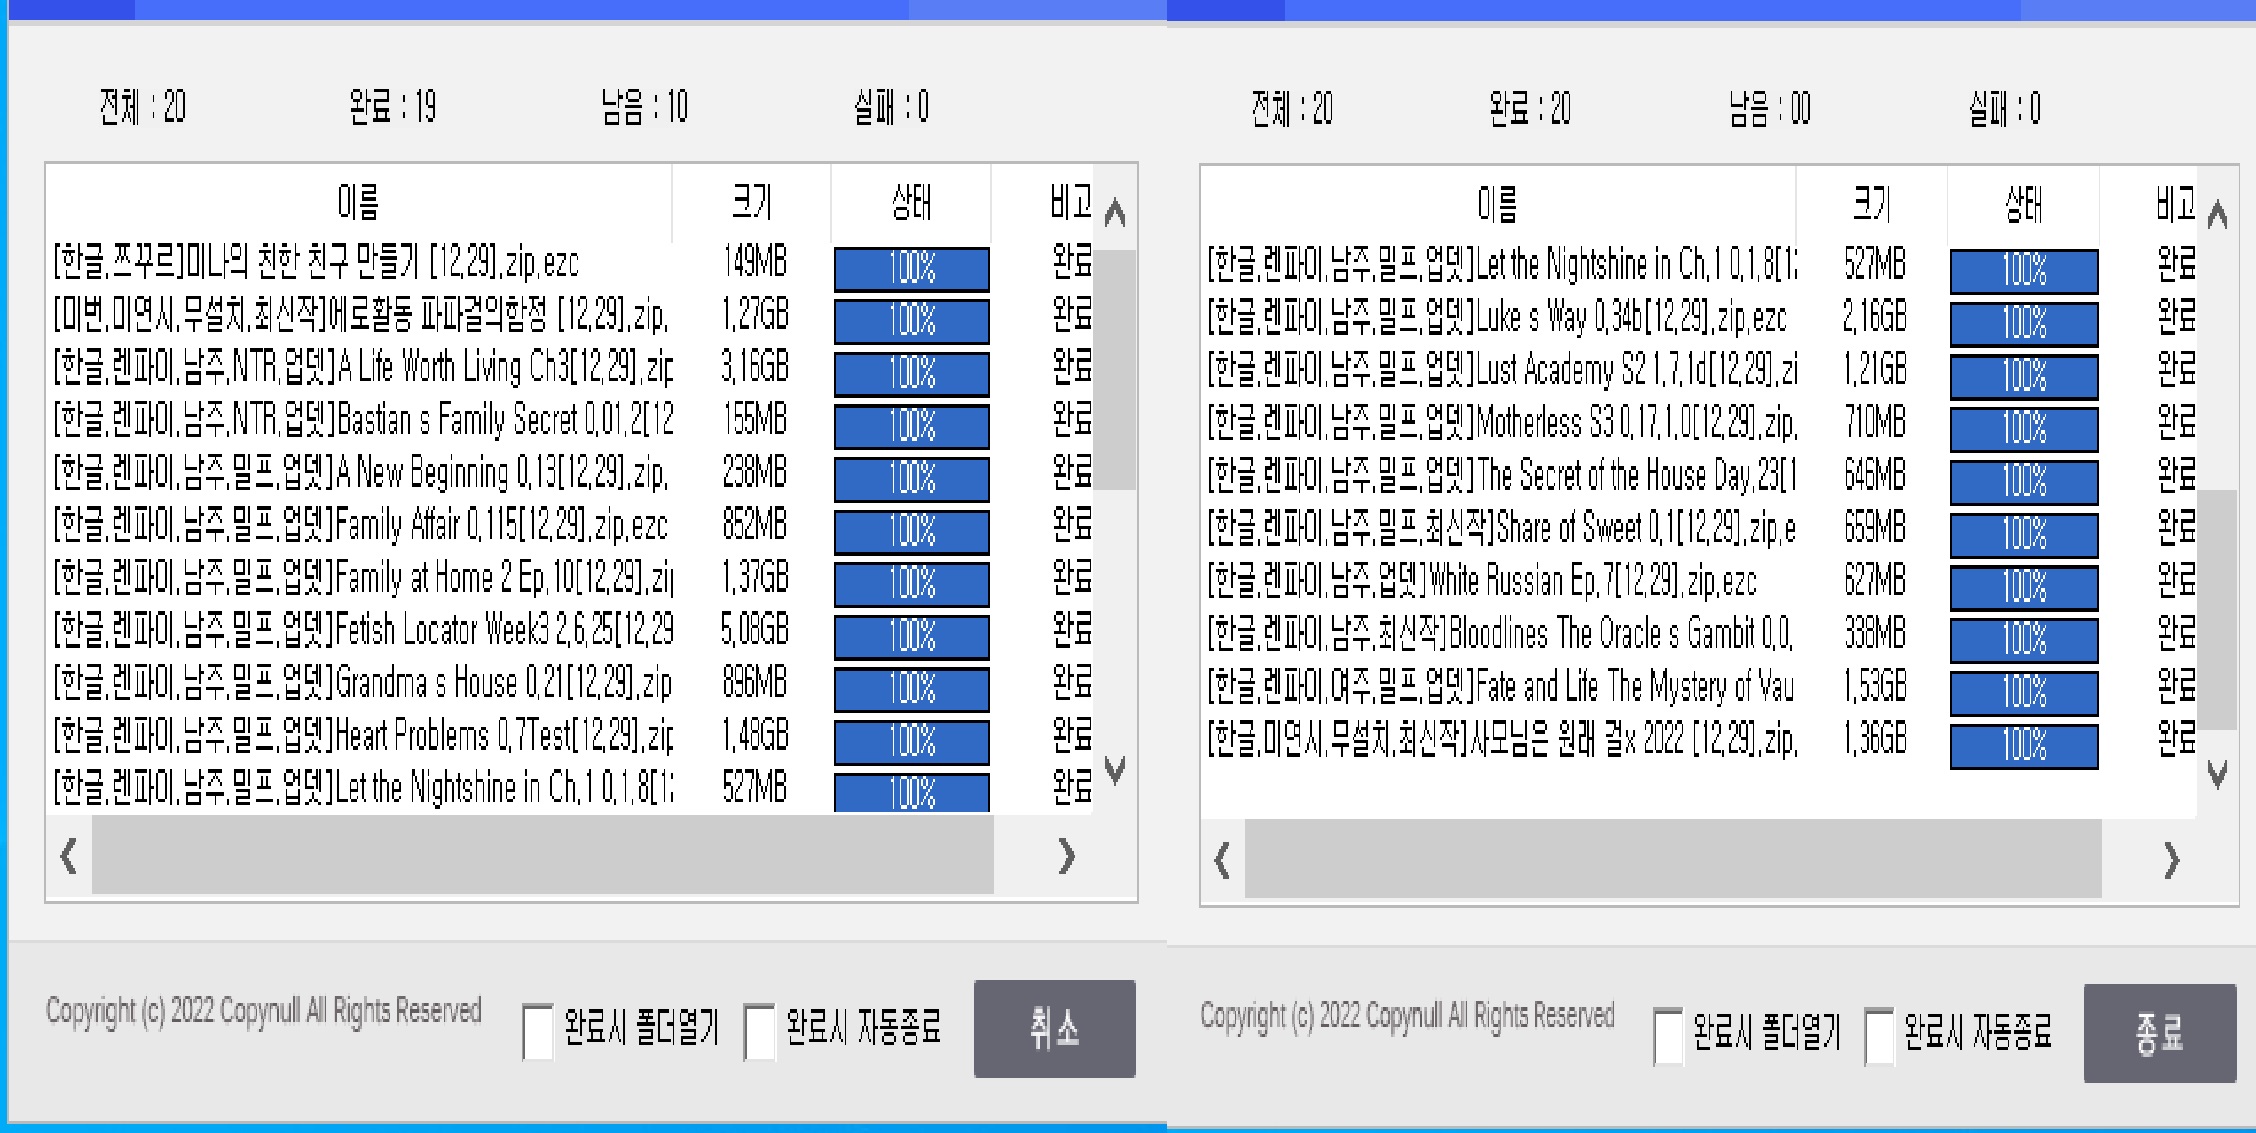This screenshot has width=2256, height=1133.
Task: Sort left list by 이름 column header
Action: [358, 203]
